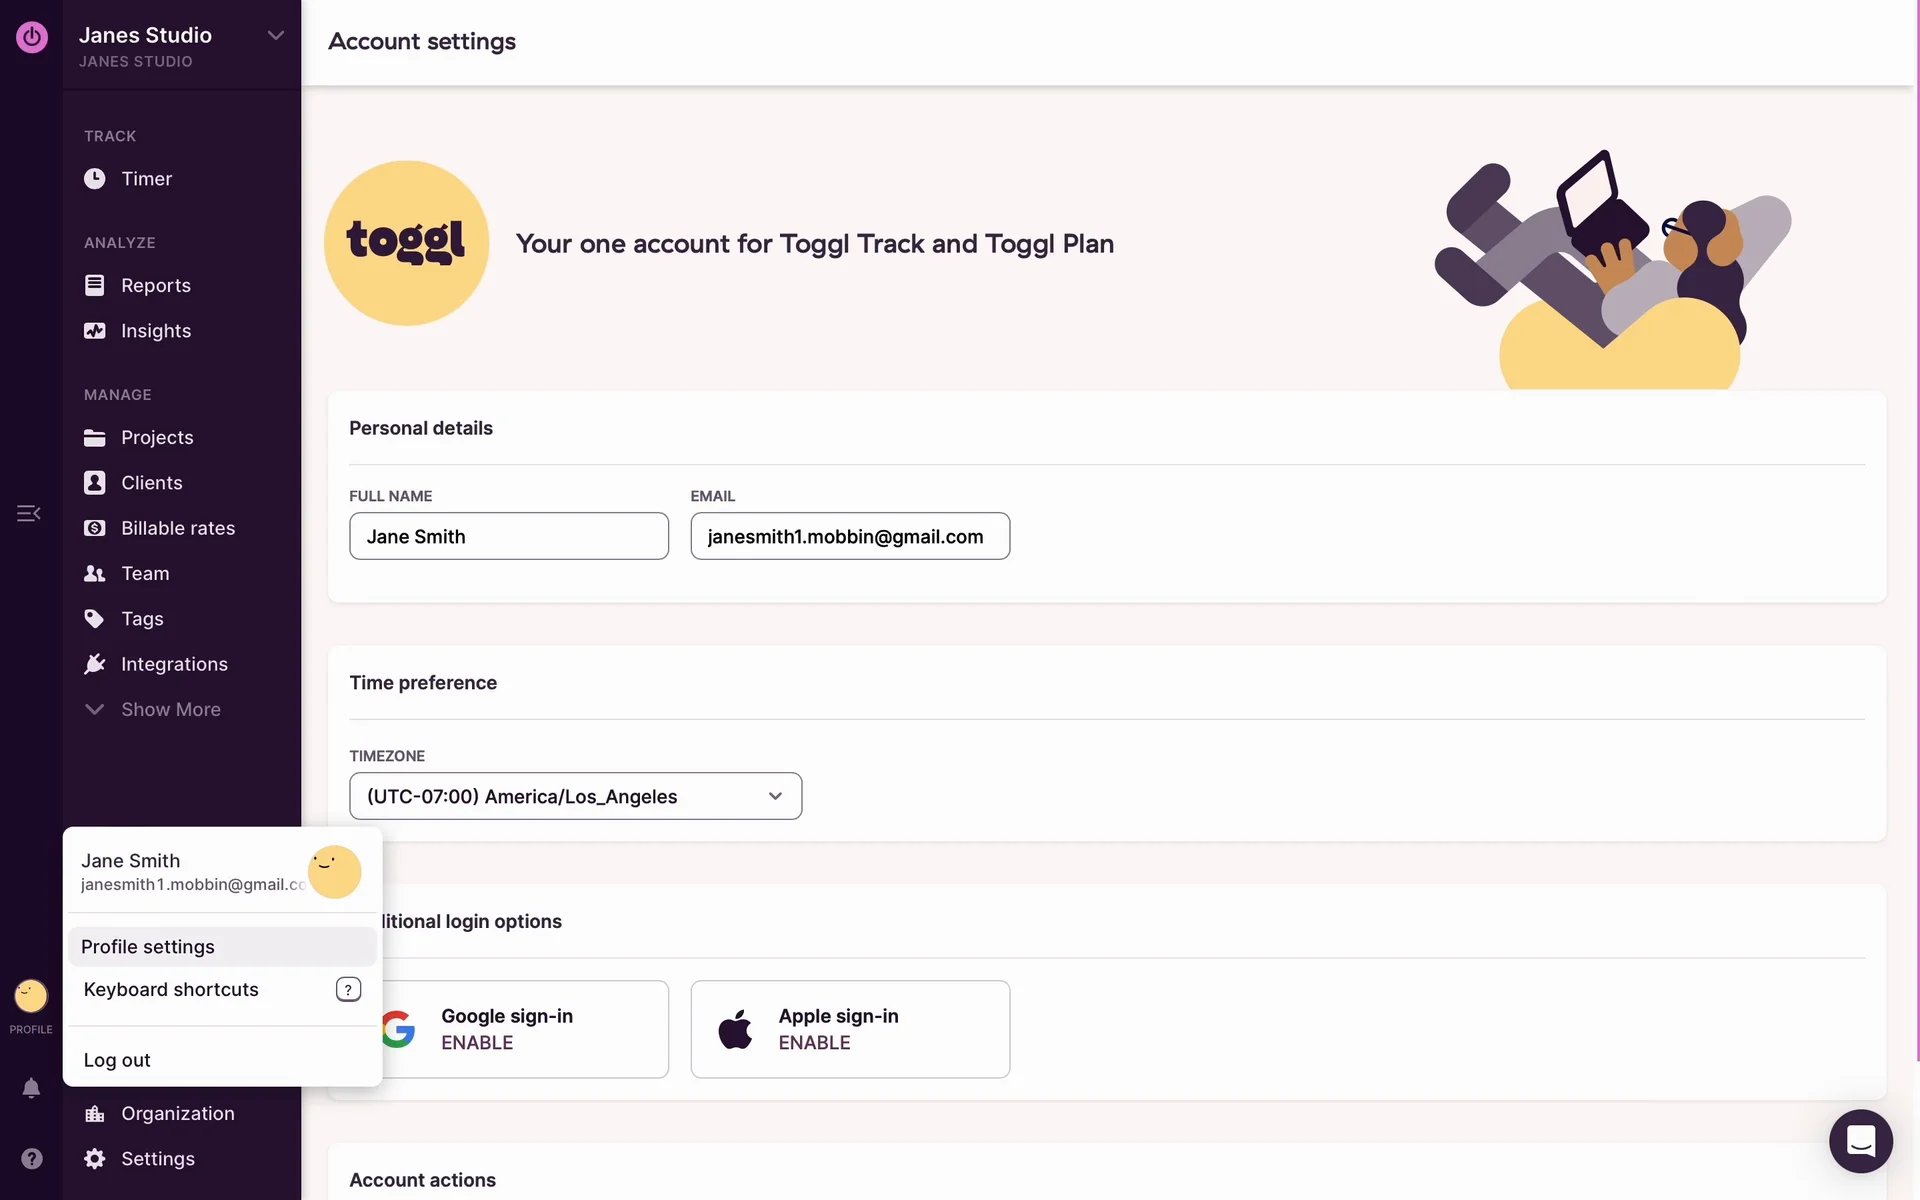The height and width of the screenshot is (1200, 1920).
Task: Open the chat support widget
Action: pyautogui.click(x=1860, y=1141)
